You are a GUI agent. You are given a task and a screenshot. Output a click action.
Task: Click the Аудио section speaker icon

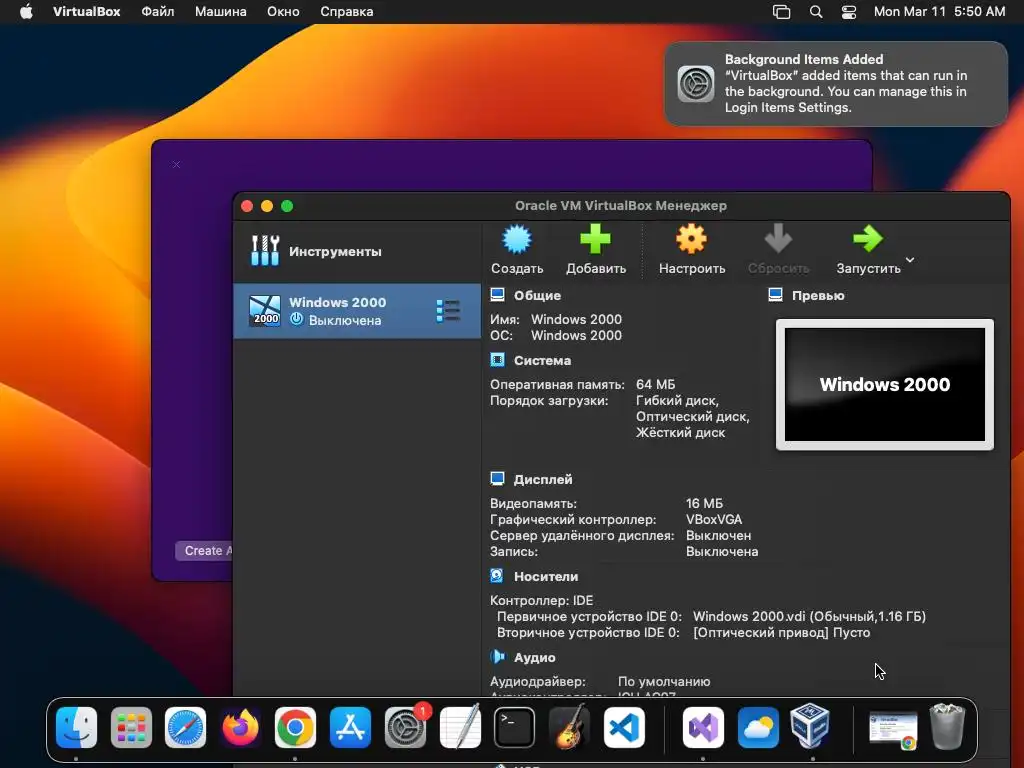(x=498, y=656)
